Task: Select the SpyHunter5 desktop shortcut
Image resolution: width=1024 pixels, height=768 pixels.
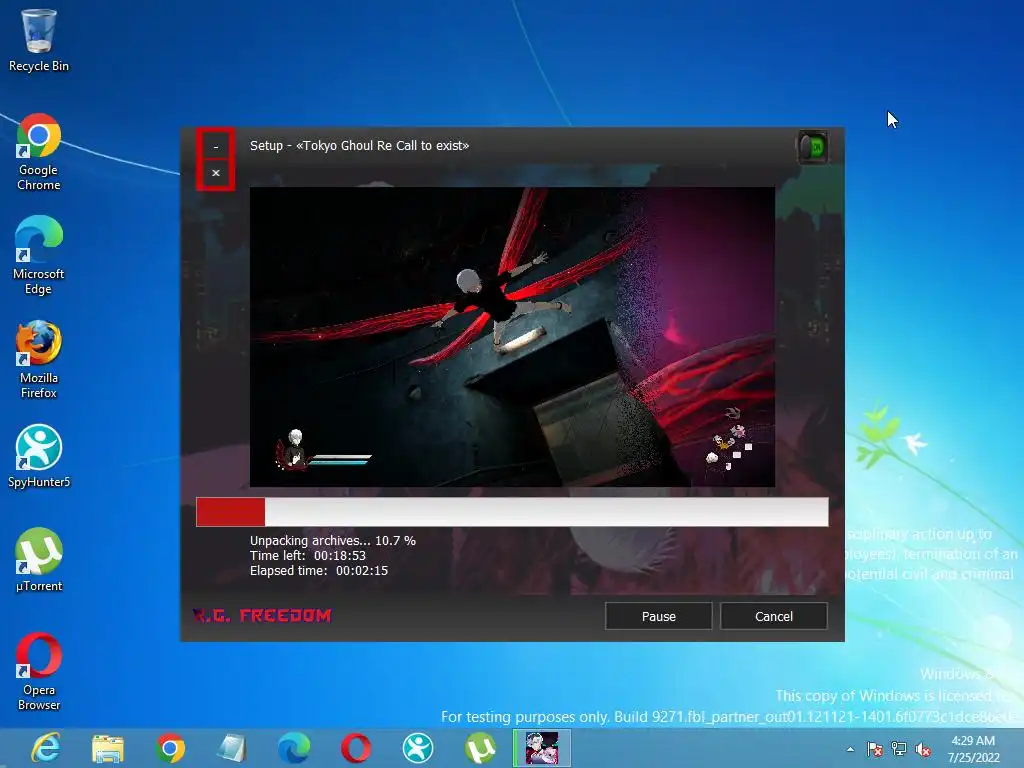Action: pyautogui.click(x=39, y=456)
